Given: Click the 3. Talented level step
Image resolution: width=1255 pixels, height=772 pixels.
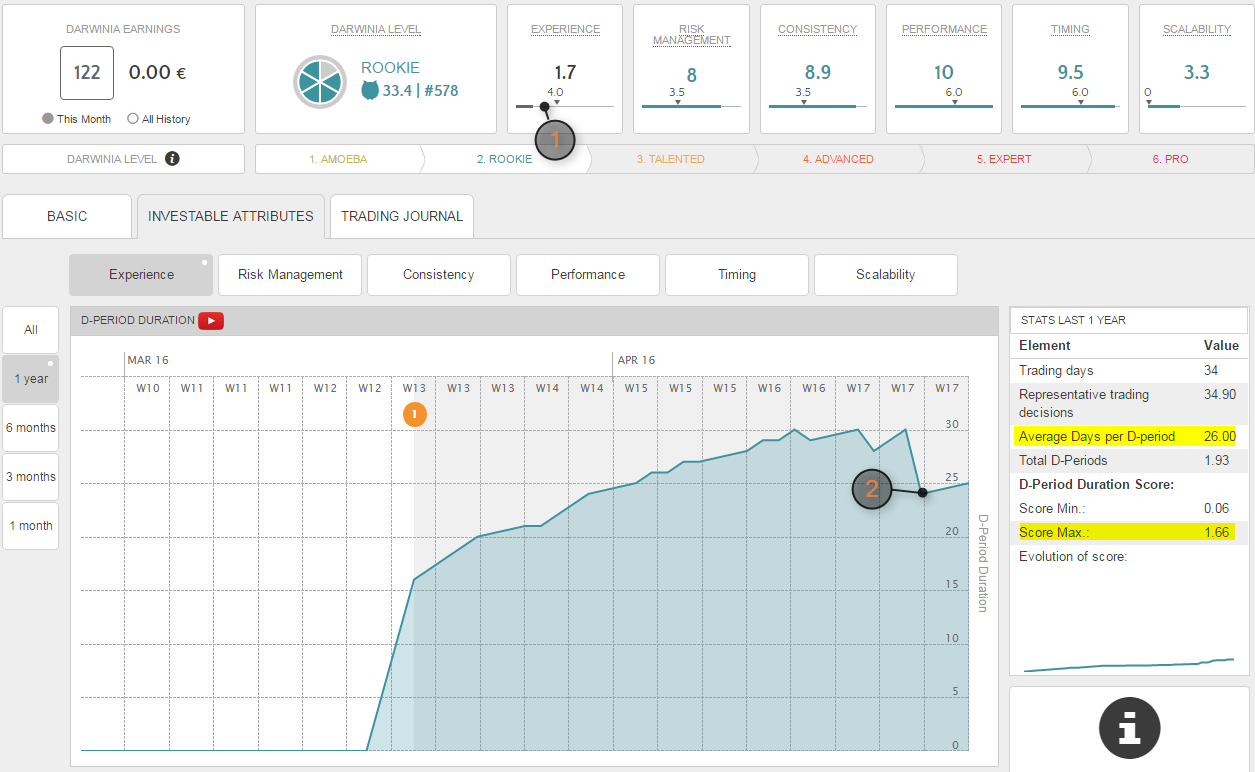Looking at the screenshot, I should coord(670,159).
